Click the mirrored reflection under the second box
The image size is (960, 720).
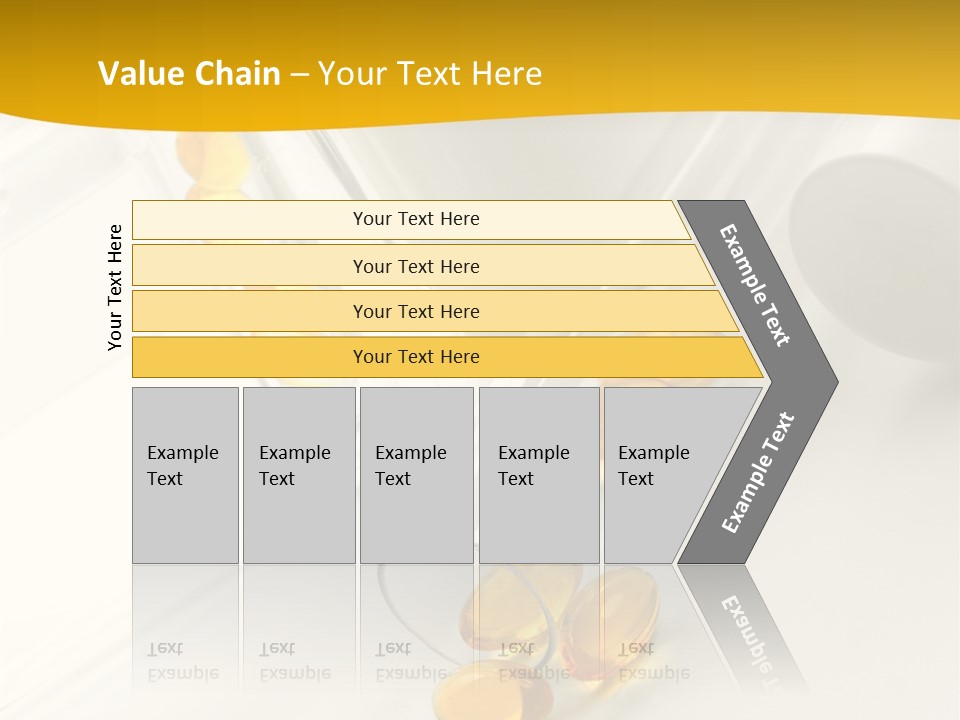coord(298,660)
